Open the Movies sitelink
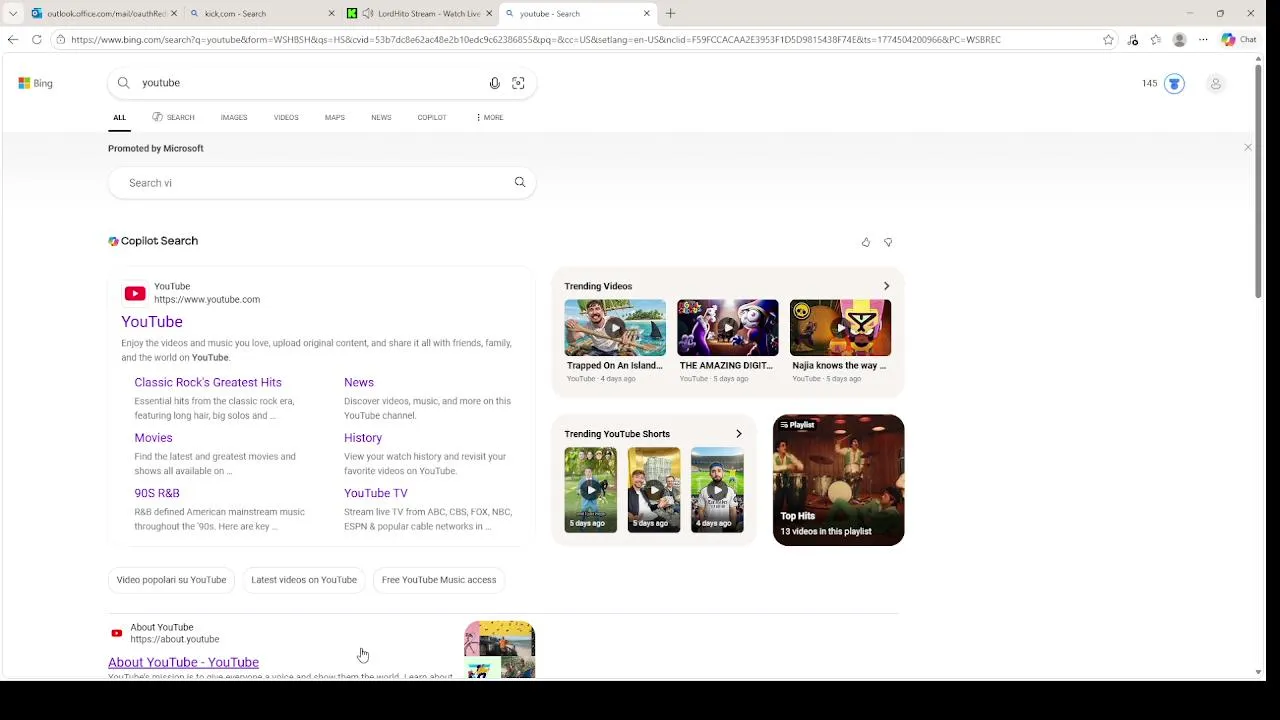 pos(153,438)
